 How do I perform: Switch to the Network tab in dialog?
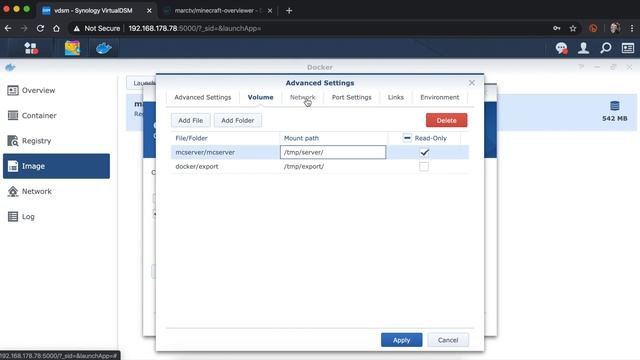(x=302, y=98)
